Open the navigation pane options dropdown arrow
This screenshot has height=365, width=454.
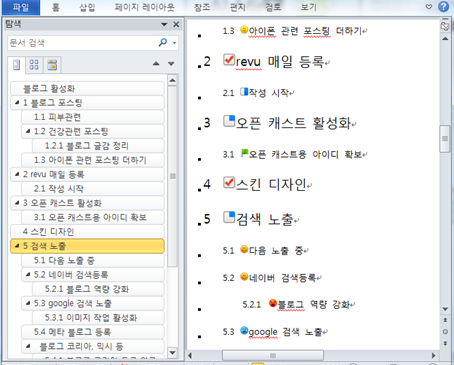point(164,24)
